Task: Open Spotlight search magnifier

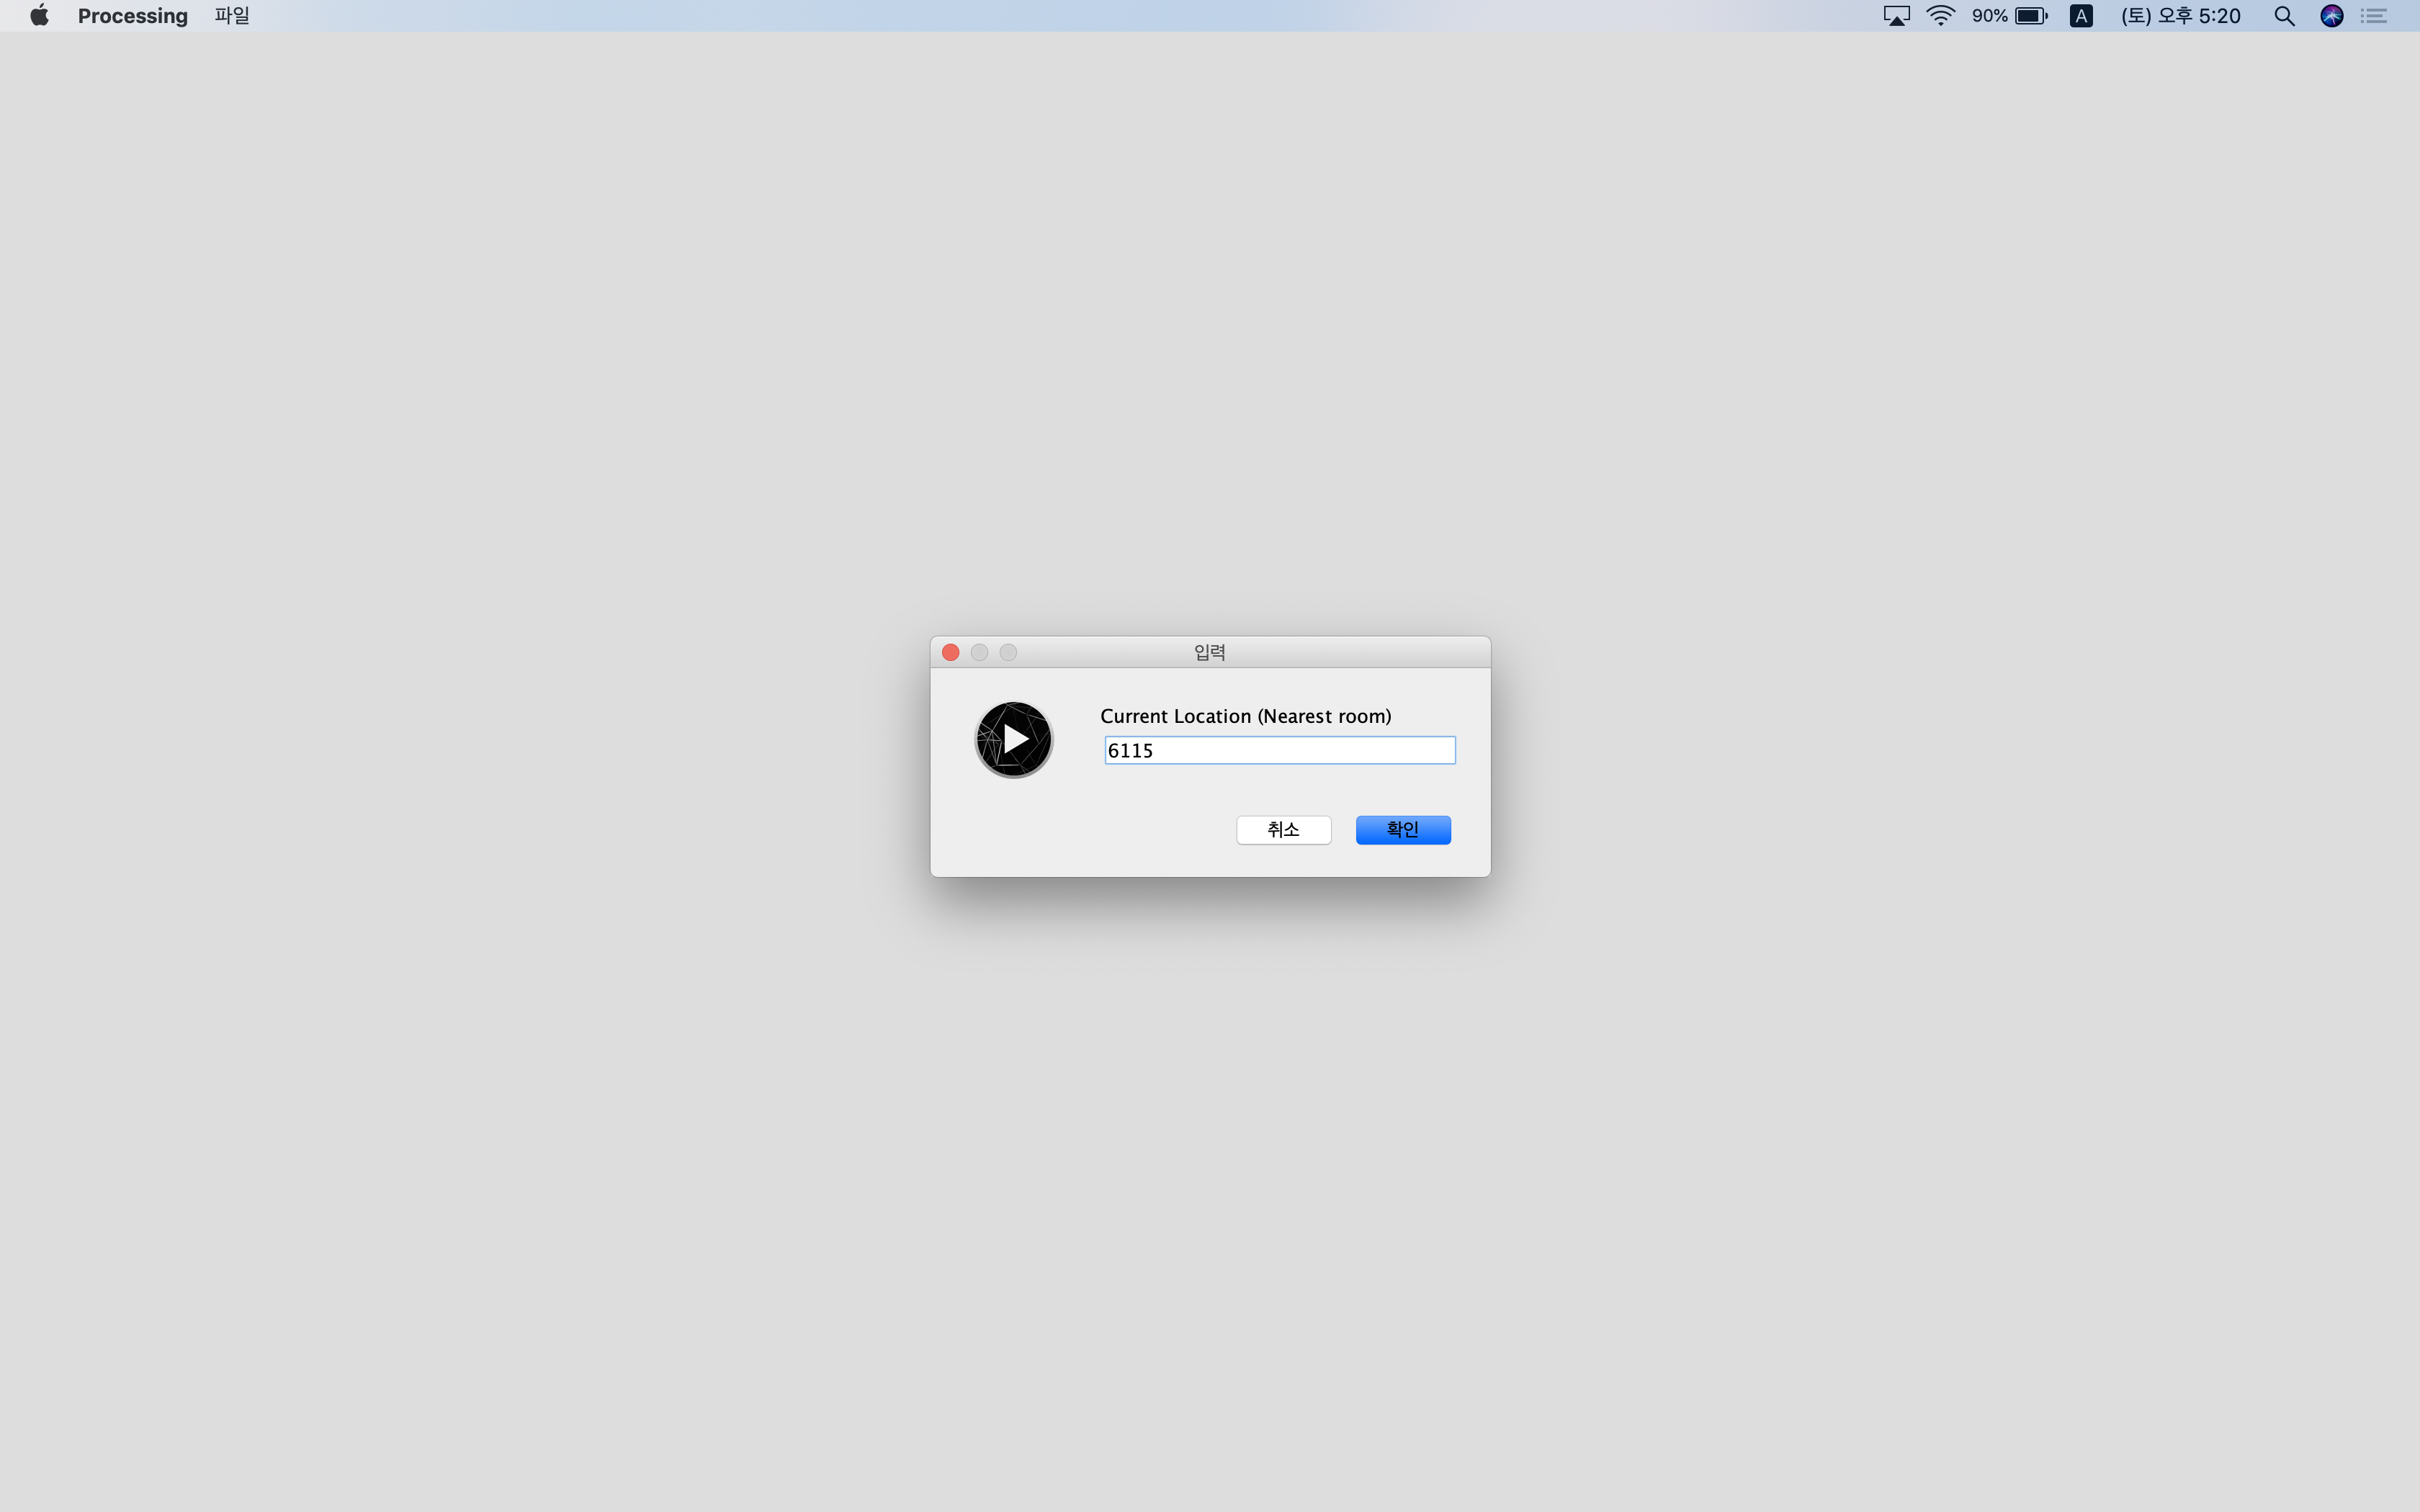Action: [x=2284, y=16]
